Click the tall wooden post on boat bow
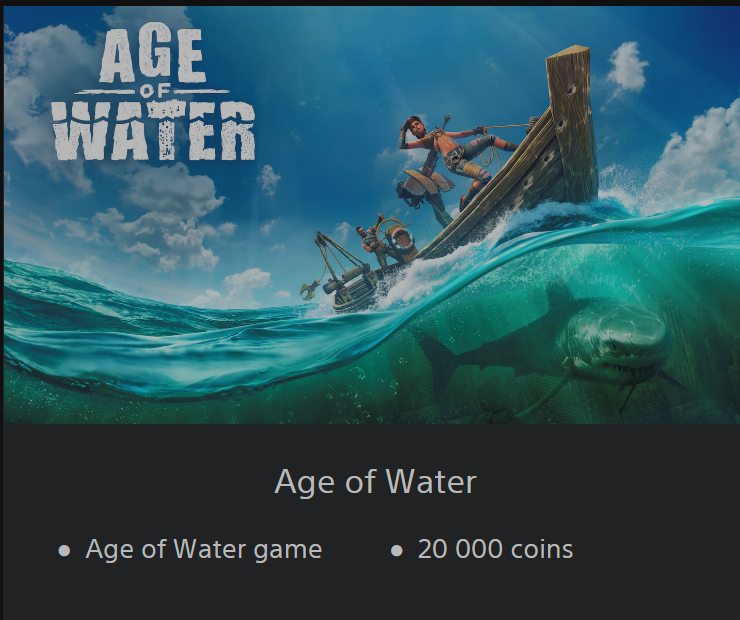This screenshot has width=740, height=620. [x=572, y=124]
